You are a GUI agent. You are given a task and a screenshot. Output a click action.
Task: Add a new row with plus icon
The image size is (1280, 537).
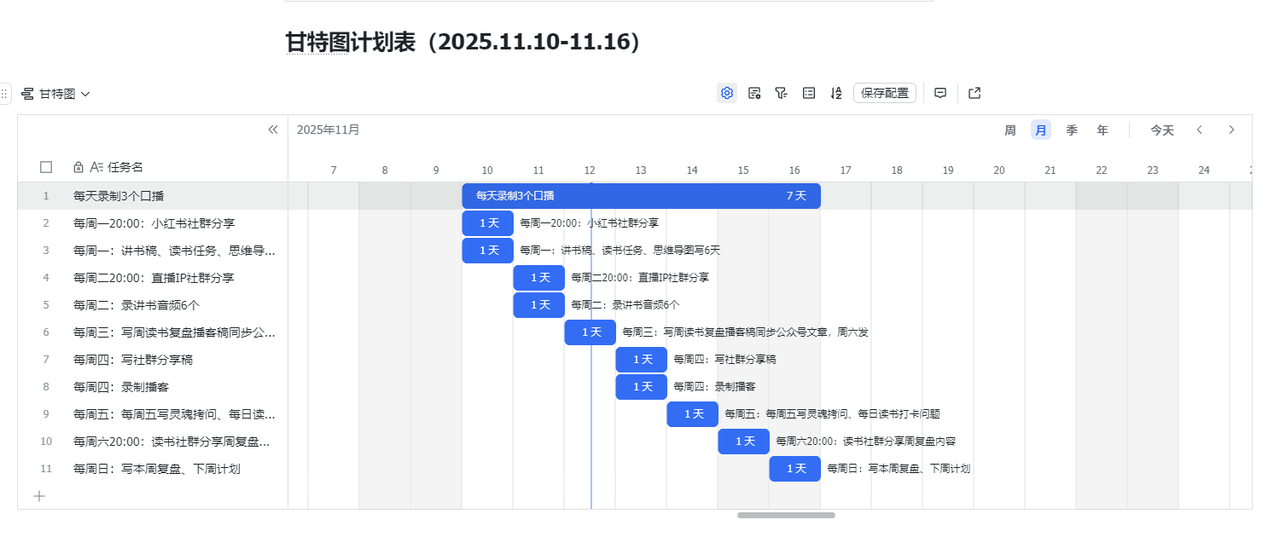tap(40, 495)
